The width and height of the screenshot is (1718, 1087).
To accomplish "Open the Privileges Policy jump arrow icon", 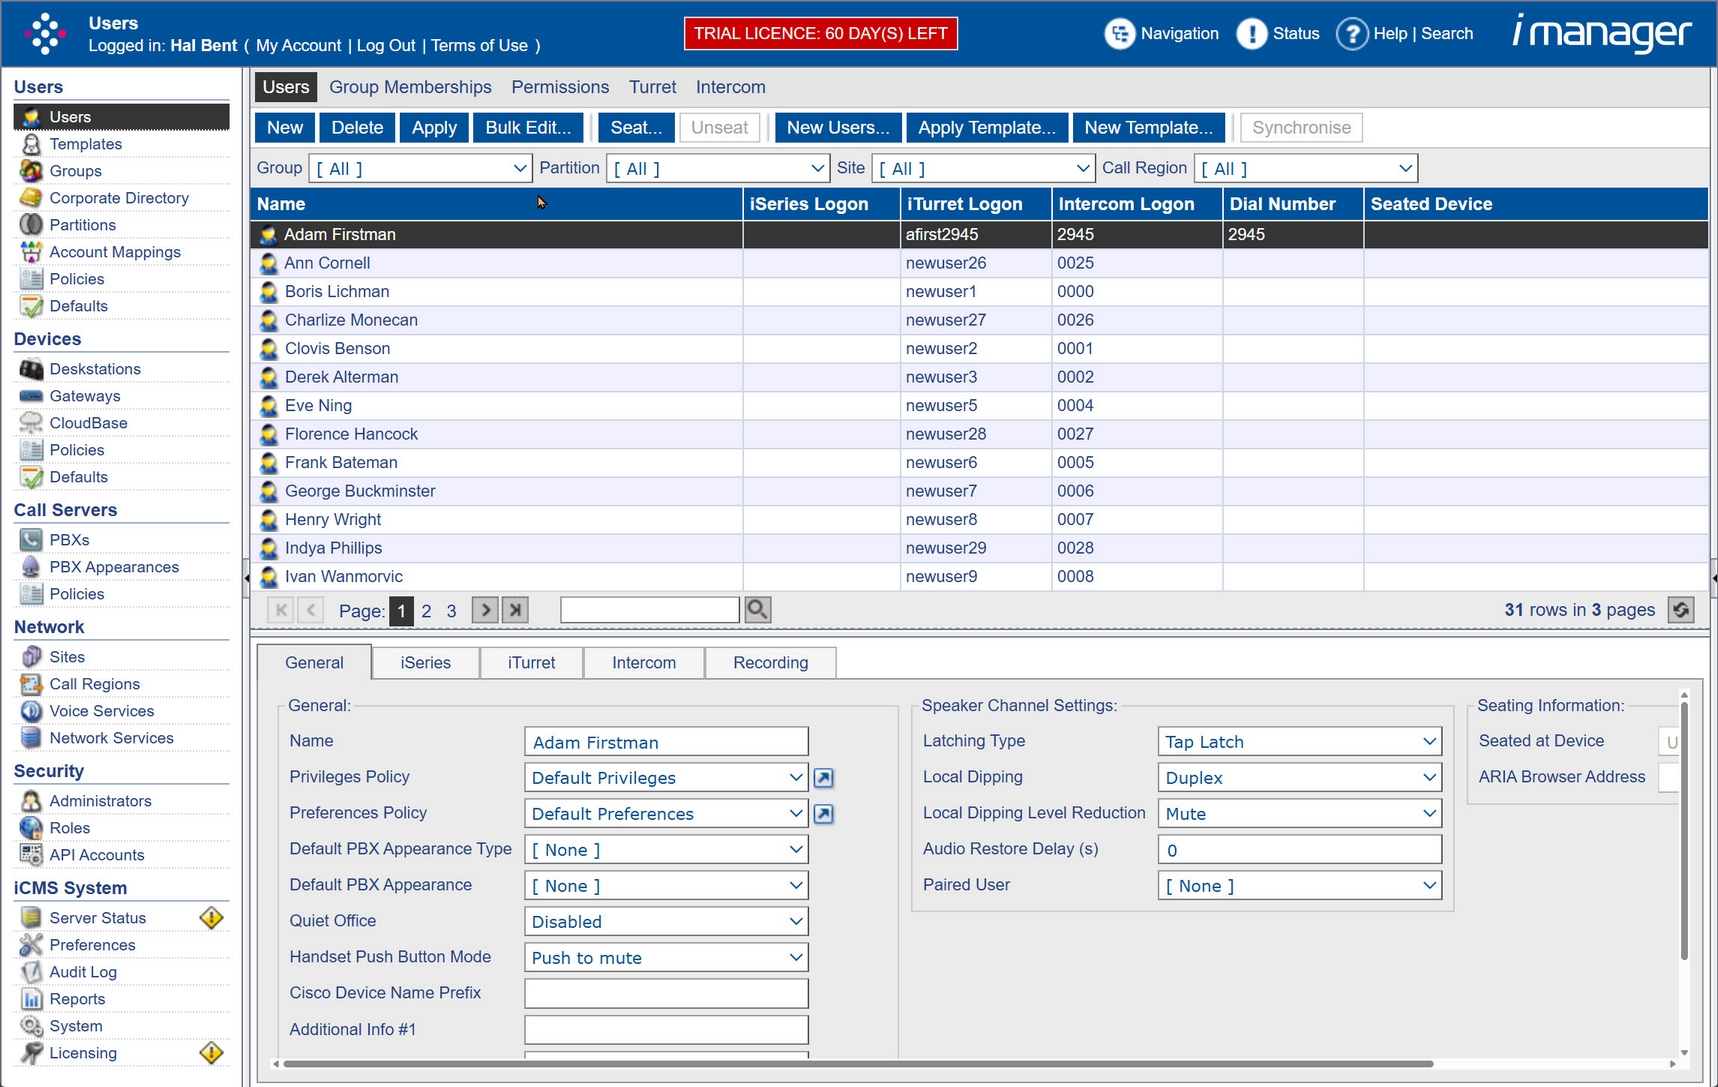I will click(x=824, y=777).
